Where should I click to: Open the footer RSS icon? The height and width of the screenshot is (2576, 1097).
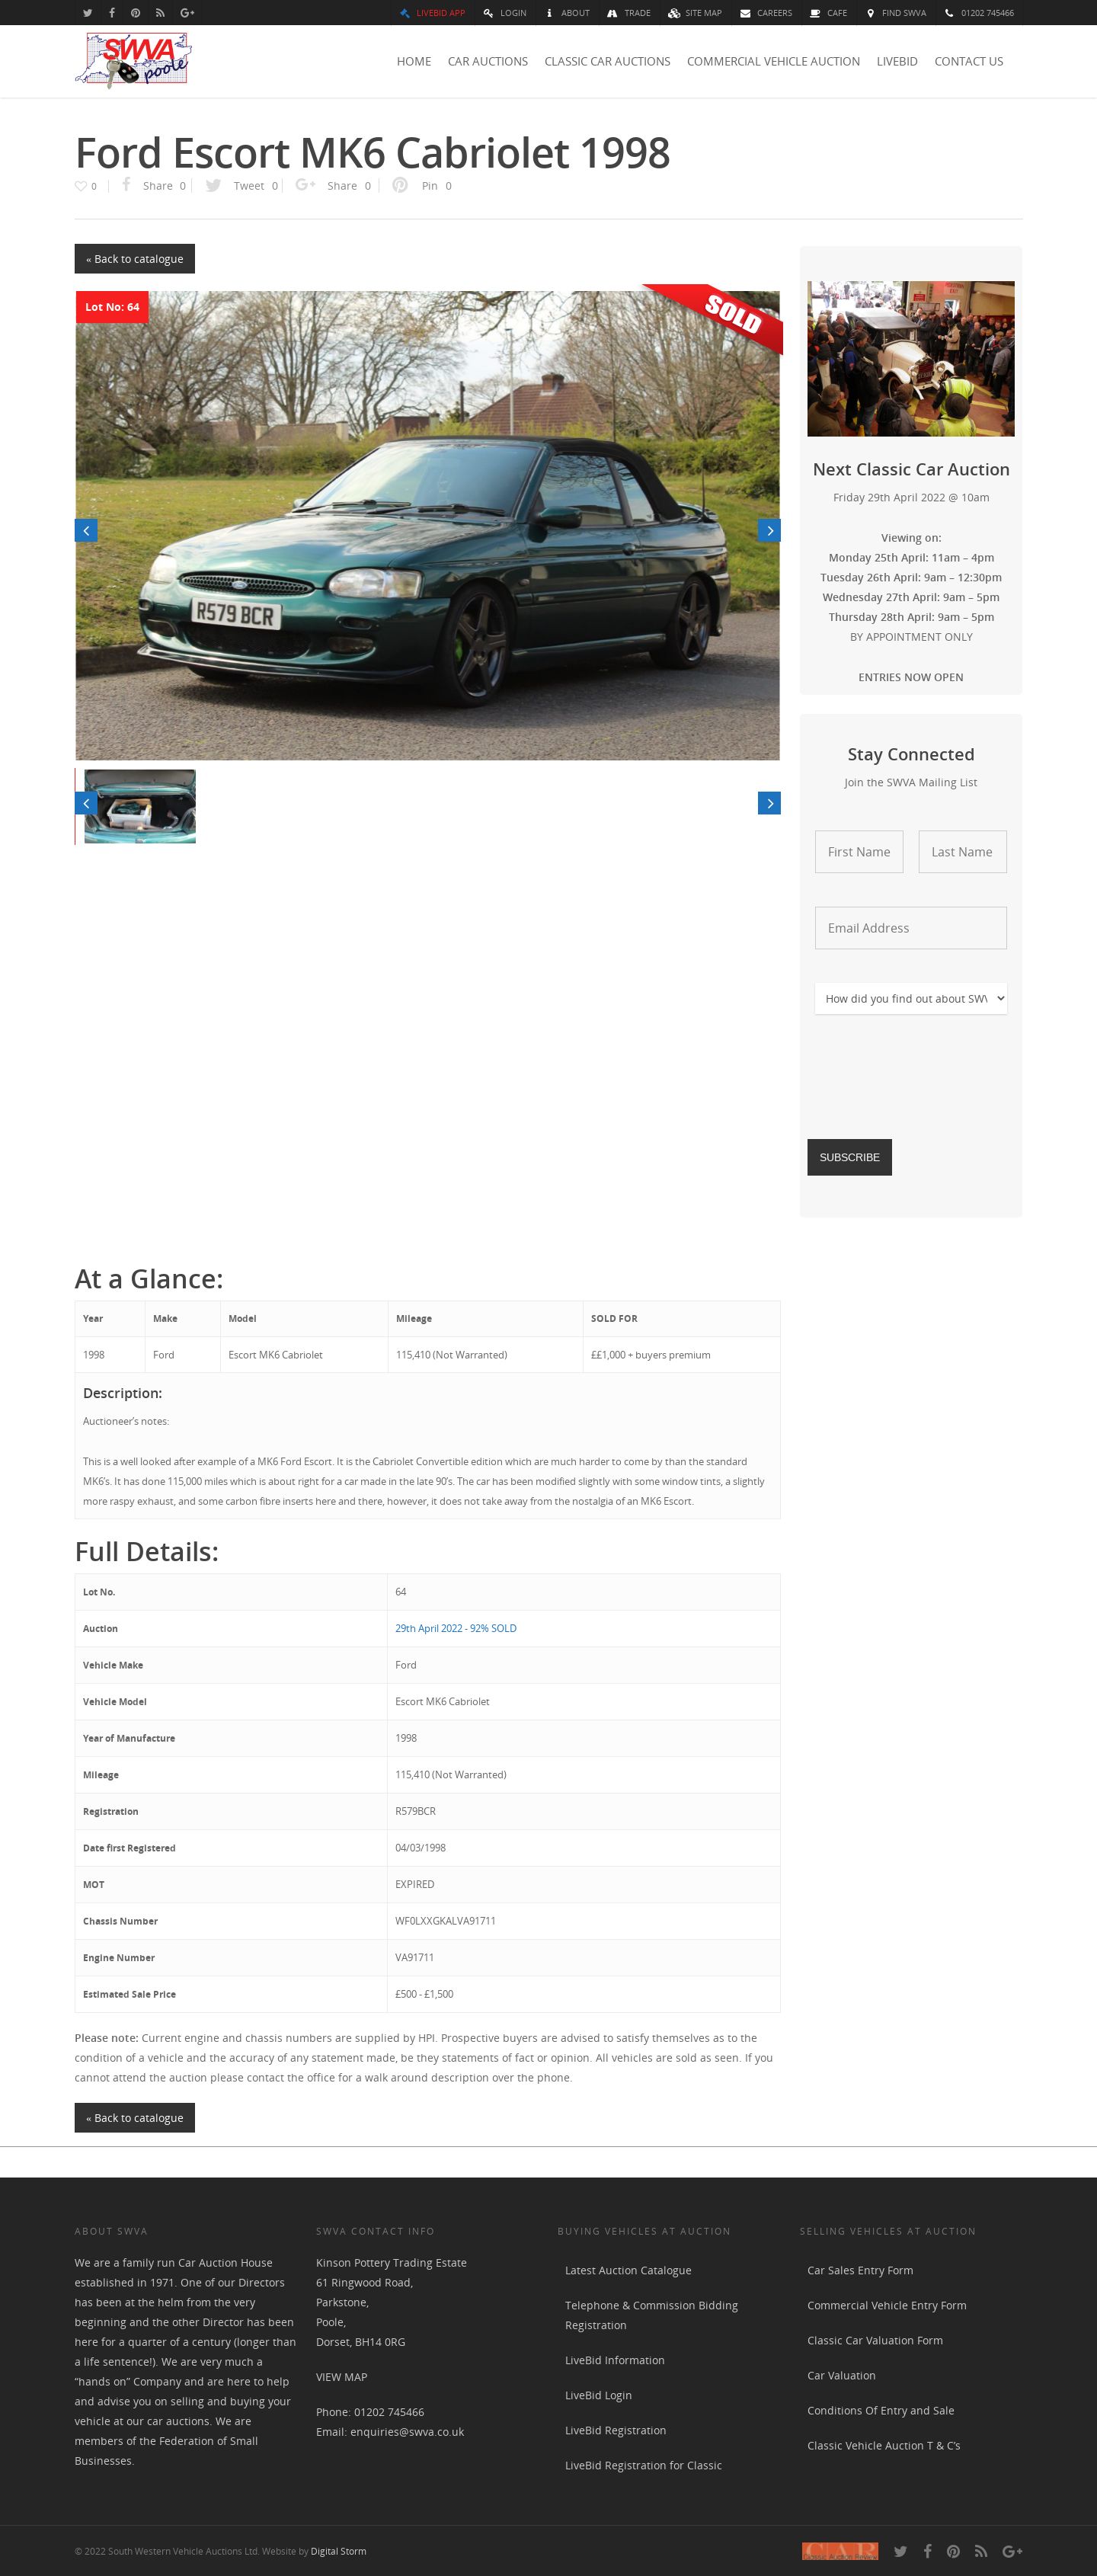coord(981,2551)
